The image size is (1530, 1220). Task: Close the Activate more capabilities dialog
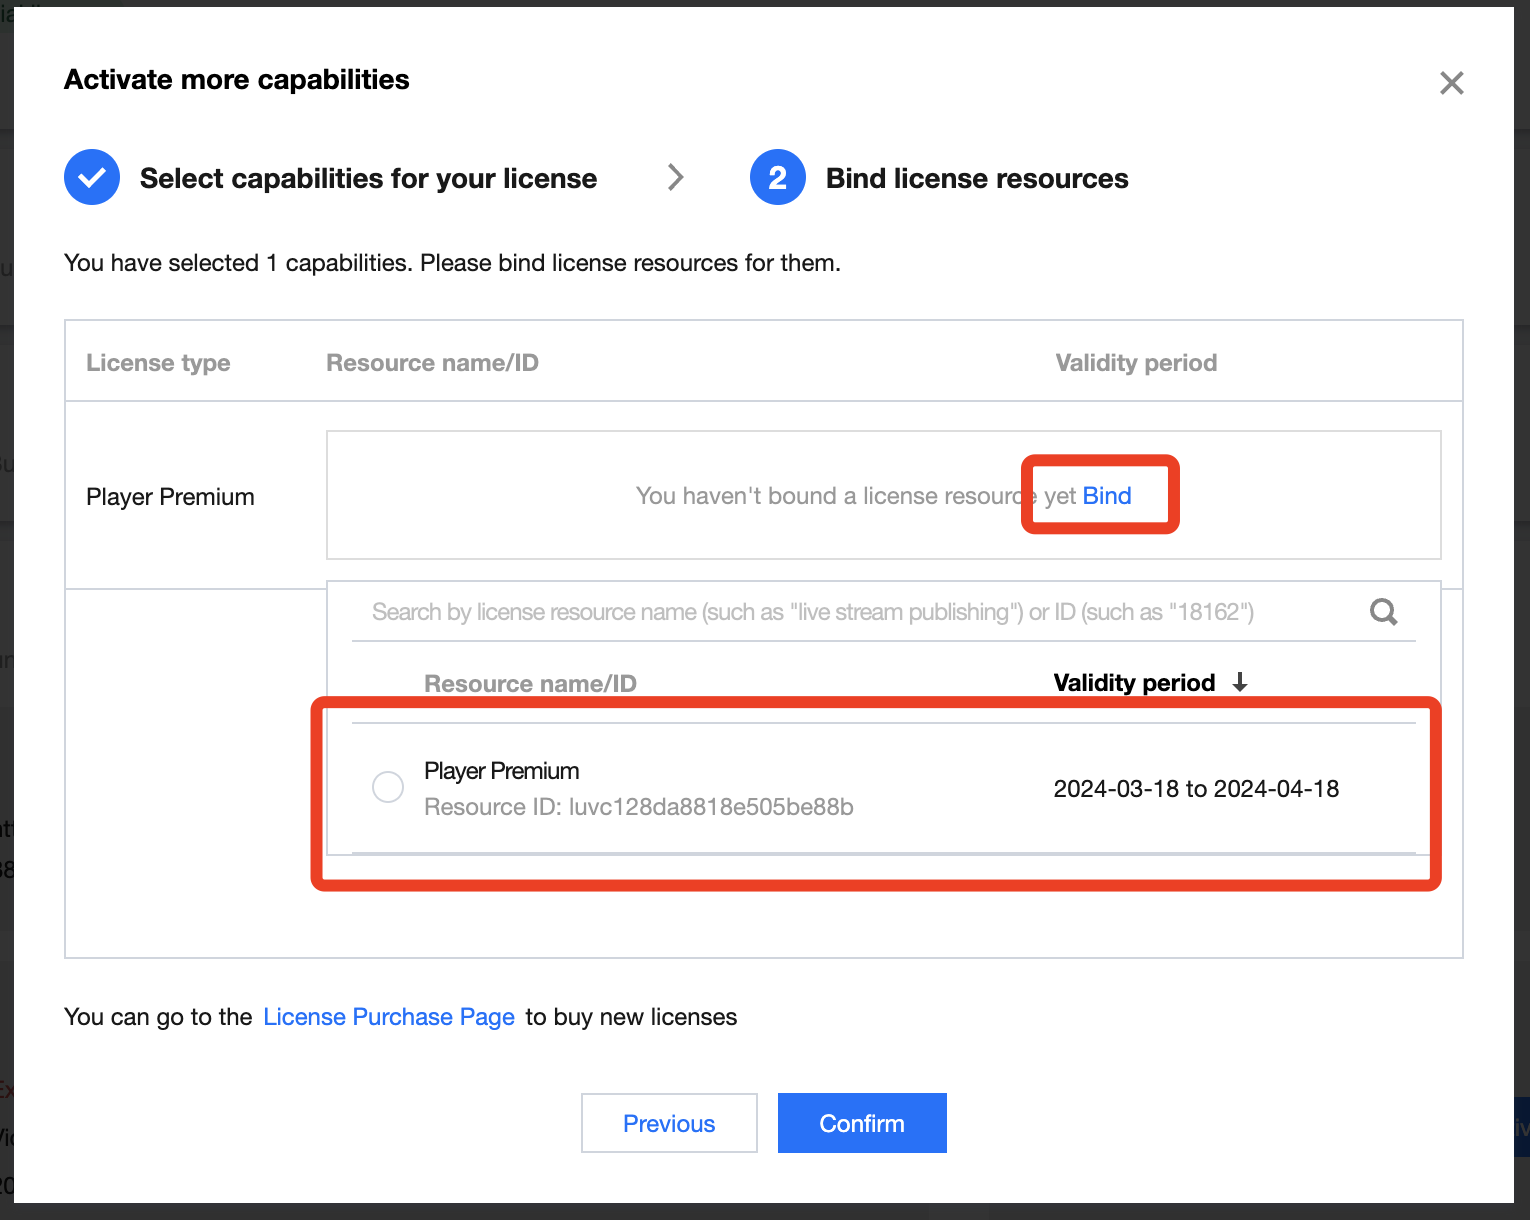coord(1451,83)
